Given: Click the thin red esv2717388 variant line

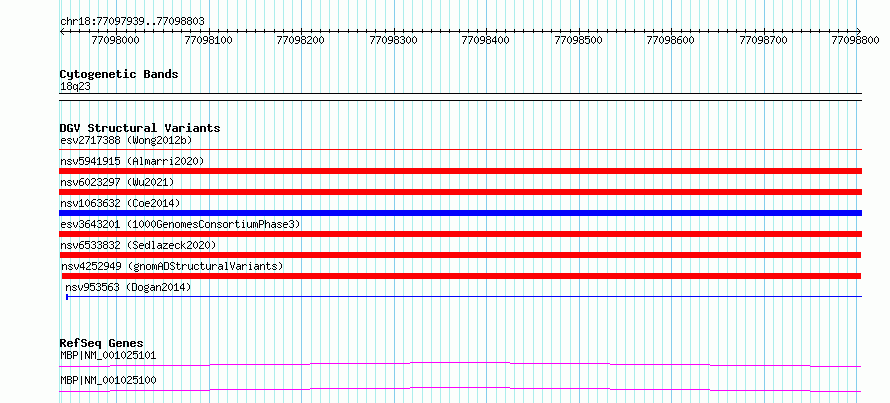Looking at the screenshot, I should click(x=460, y=149).
